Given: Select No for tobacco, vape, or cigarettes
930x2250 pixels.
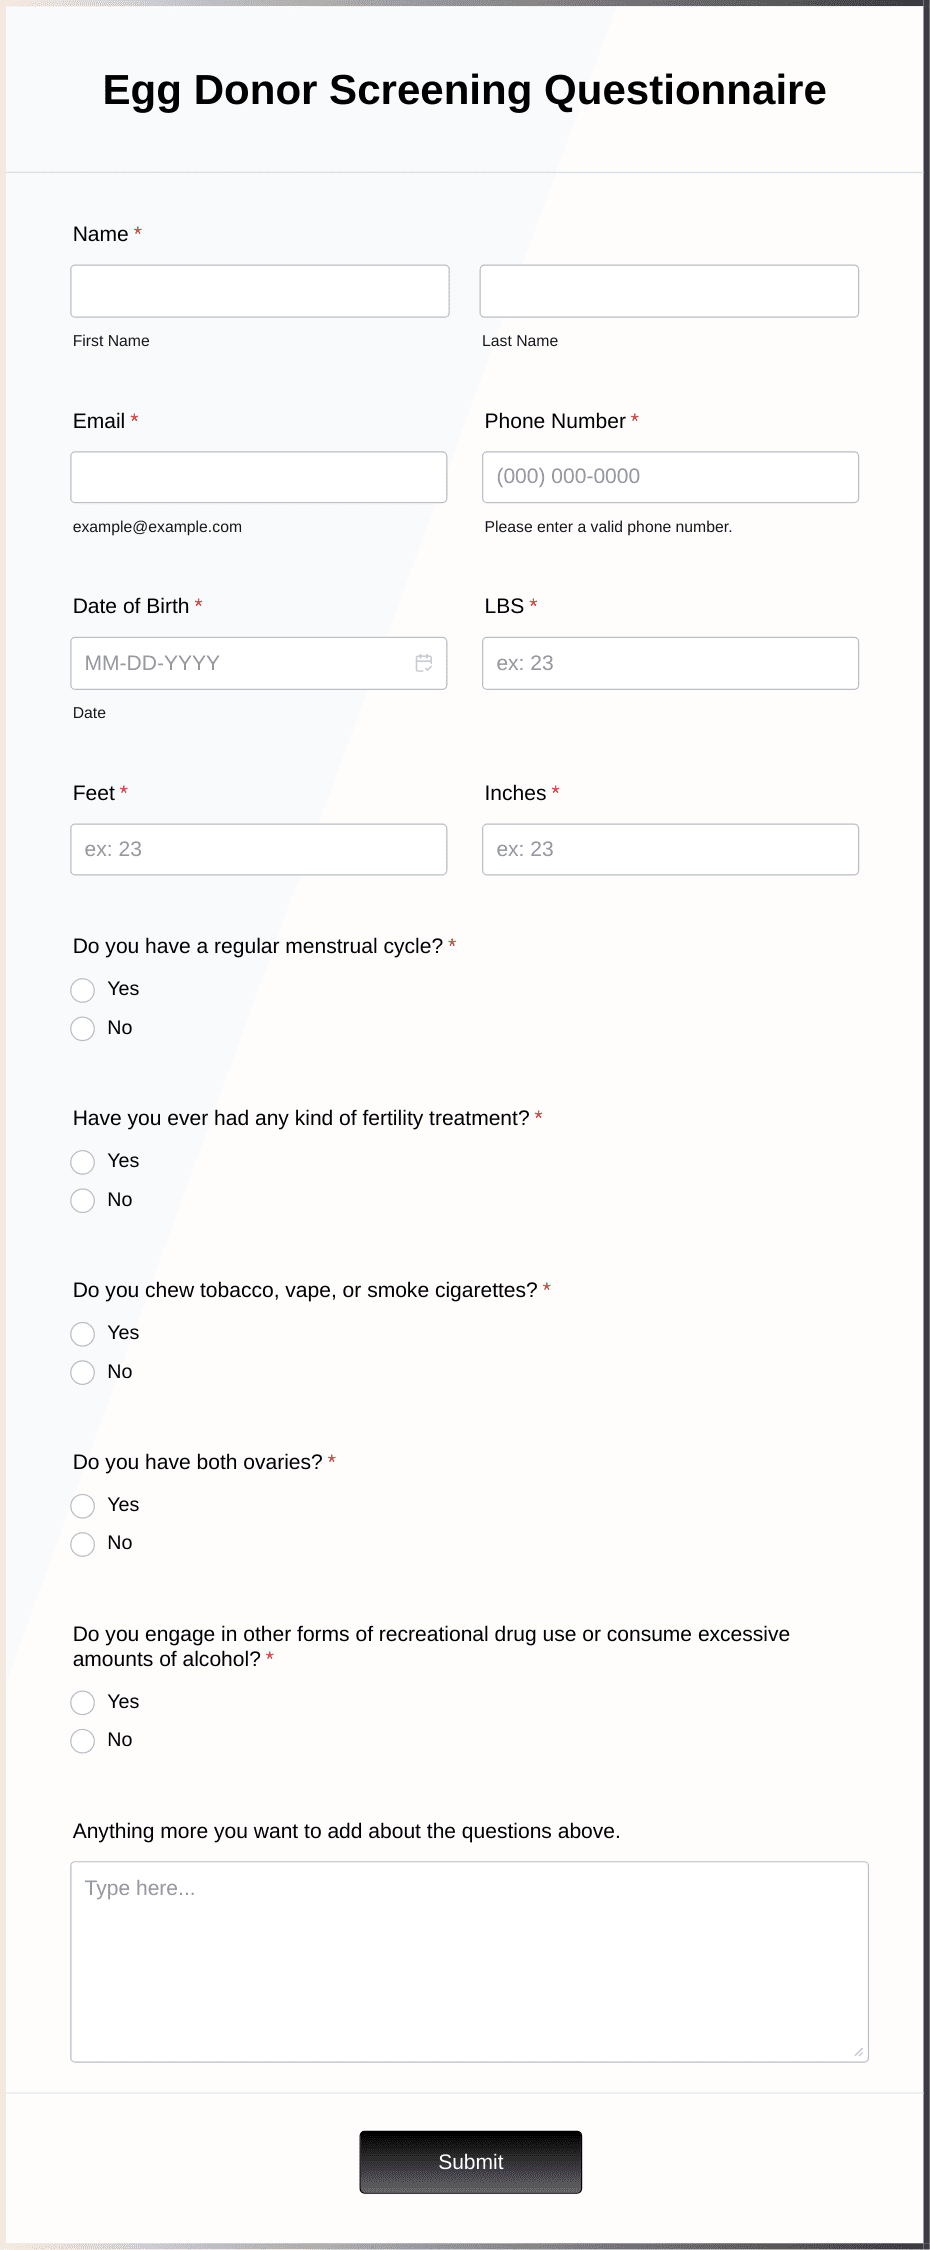Looking at the screenshot, I should 83,1372.
